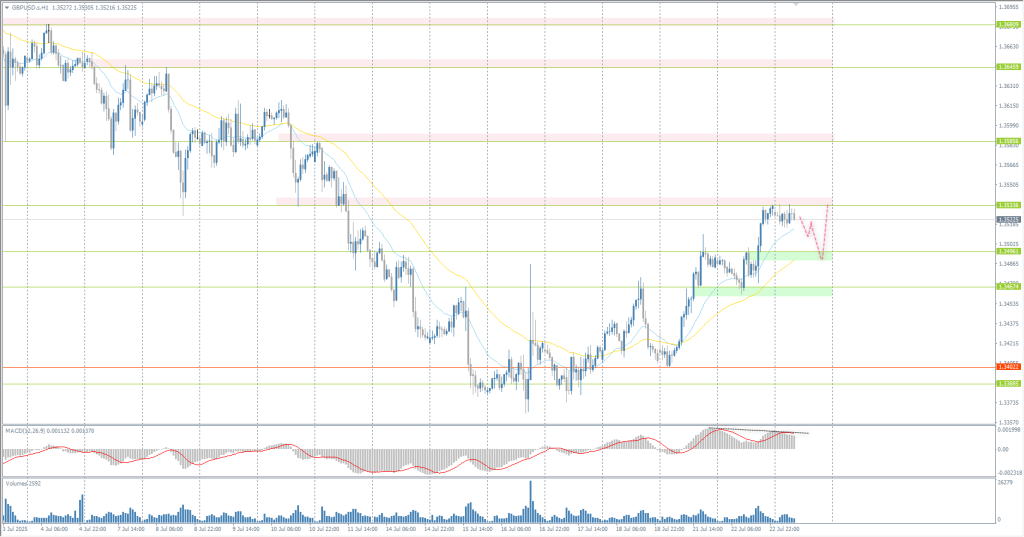
Task: Select the 1.33885 price level label
Action: [x=1008, y=384]
